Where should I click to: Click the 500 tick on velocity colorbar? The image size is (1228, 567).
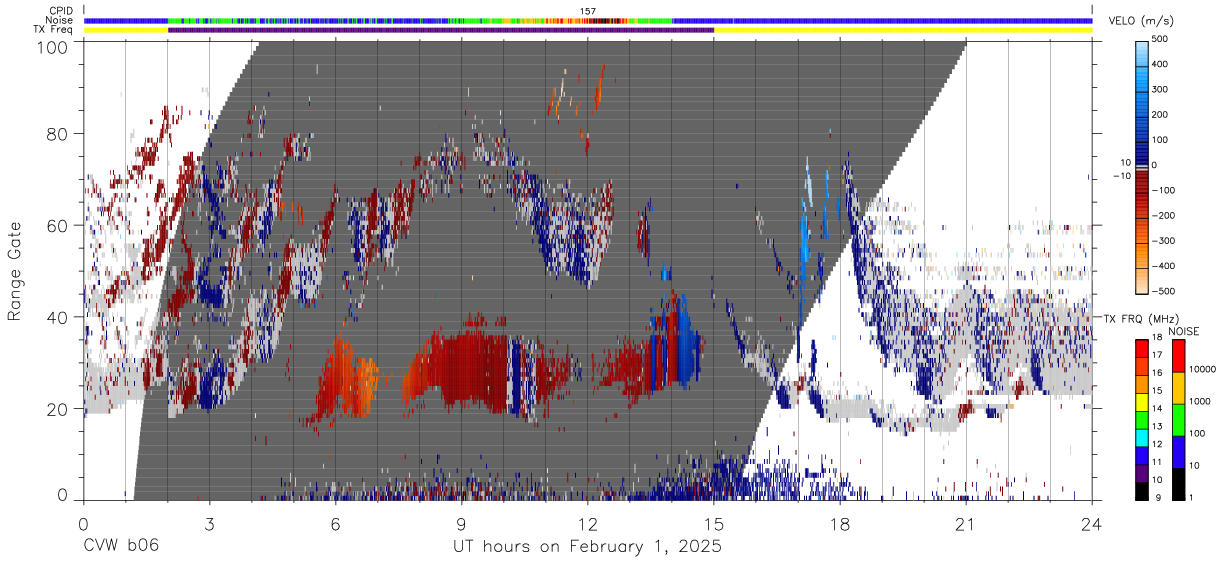coord(1159,39)
